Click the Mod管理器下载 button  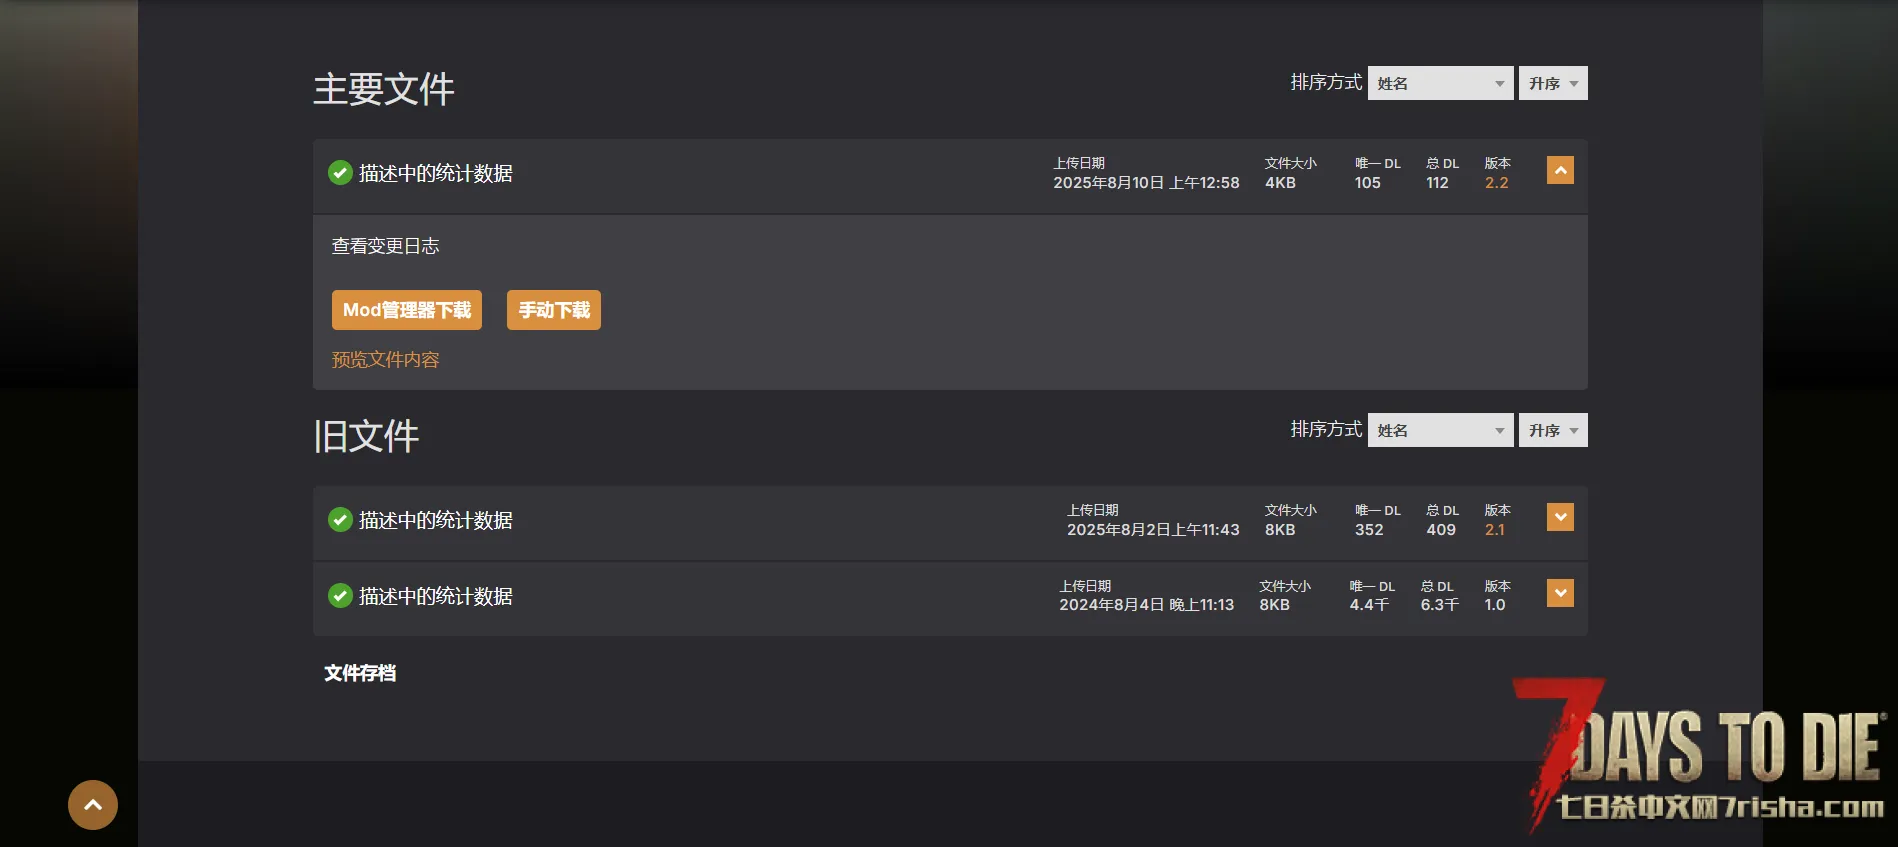coord(407,310)
